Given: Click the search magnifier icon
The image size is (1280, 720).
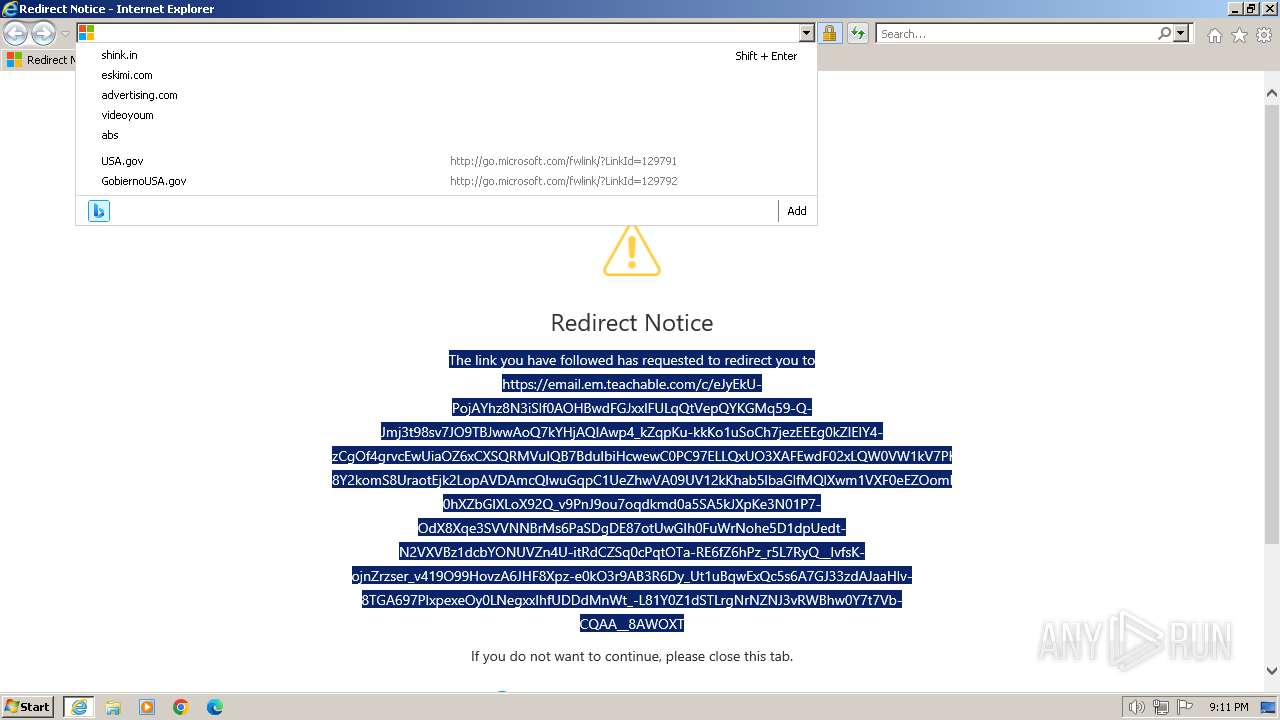Looking at the screenshot, I should click(1164, 33).
